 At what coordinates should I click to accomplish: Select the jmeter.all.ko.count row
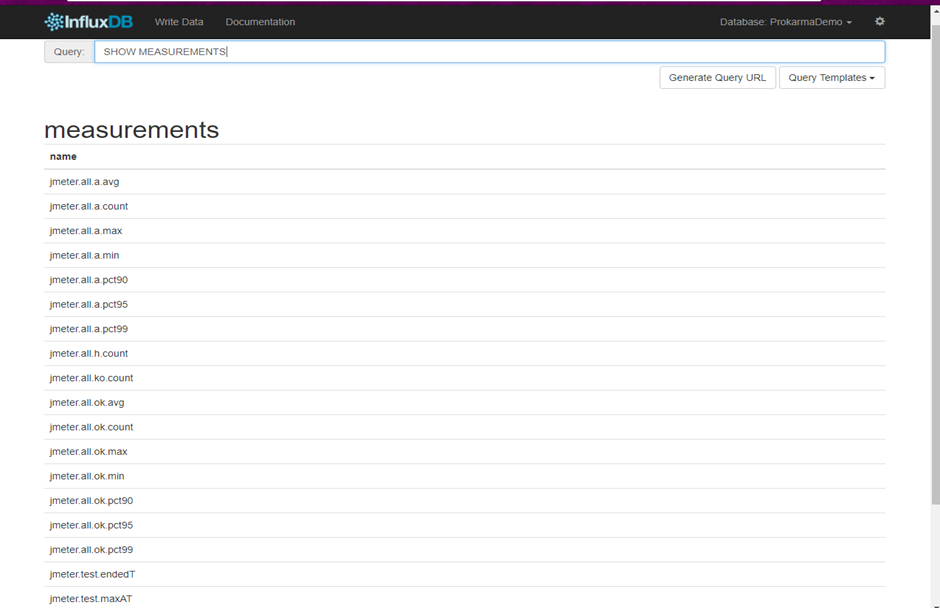(465, 378)
